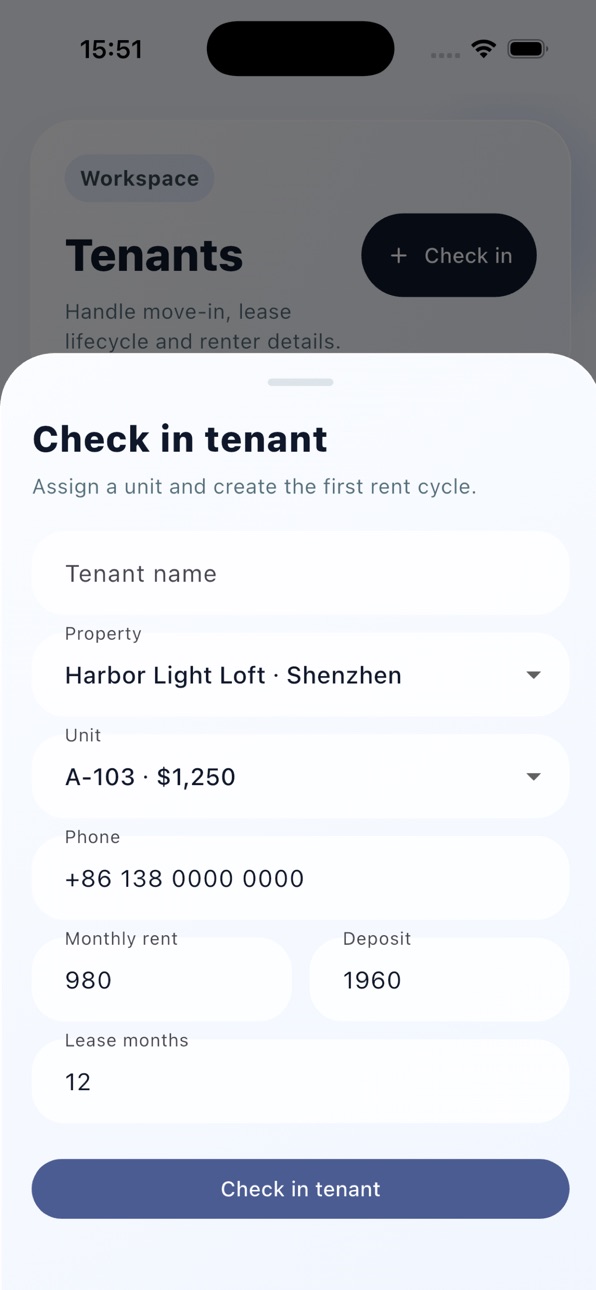Tap the cellular signal dots icon
This screenshot has height=1290, width=596.
444,55
